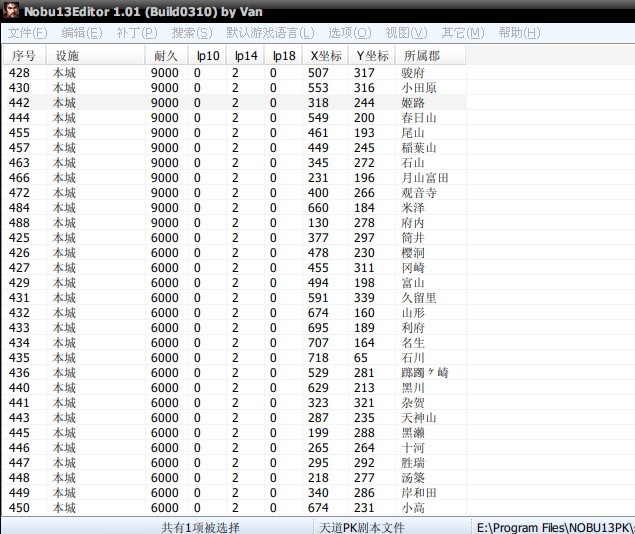Viewport: 635px width, 534px height.
Task: Click 岸和田 county cell
Action: [x=419, y=492]
